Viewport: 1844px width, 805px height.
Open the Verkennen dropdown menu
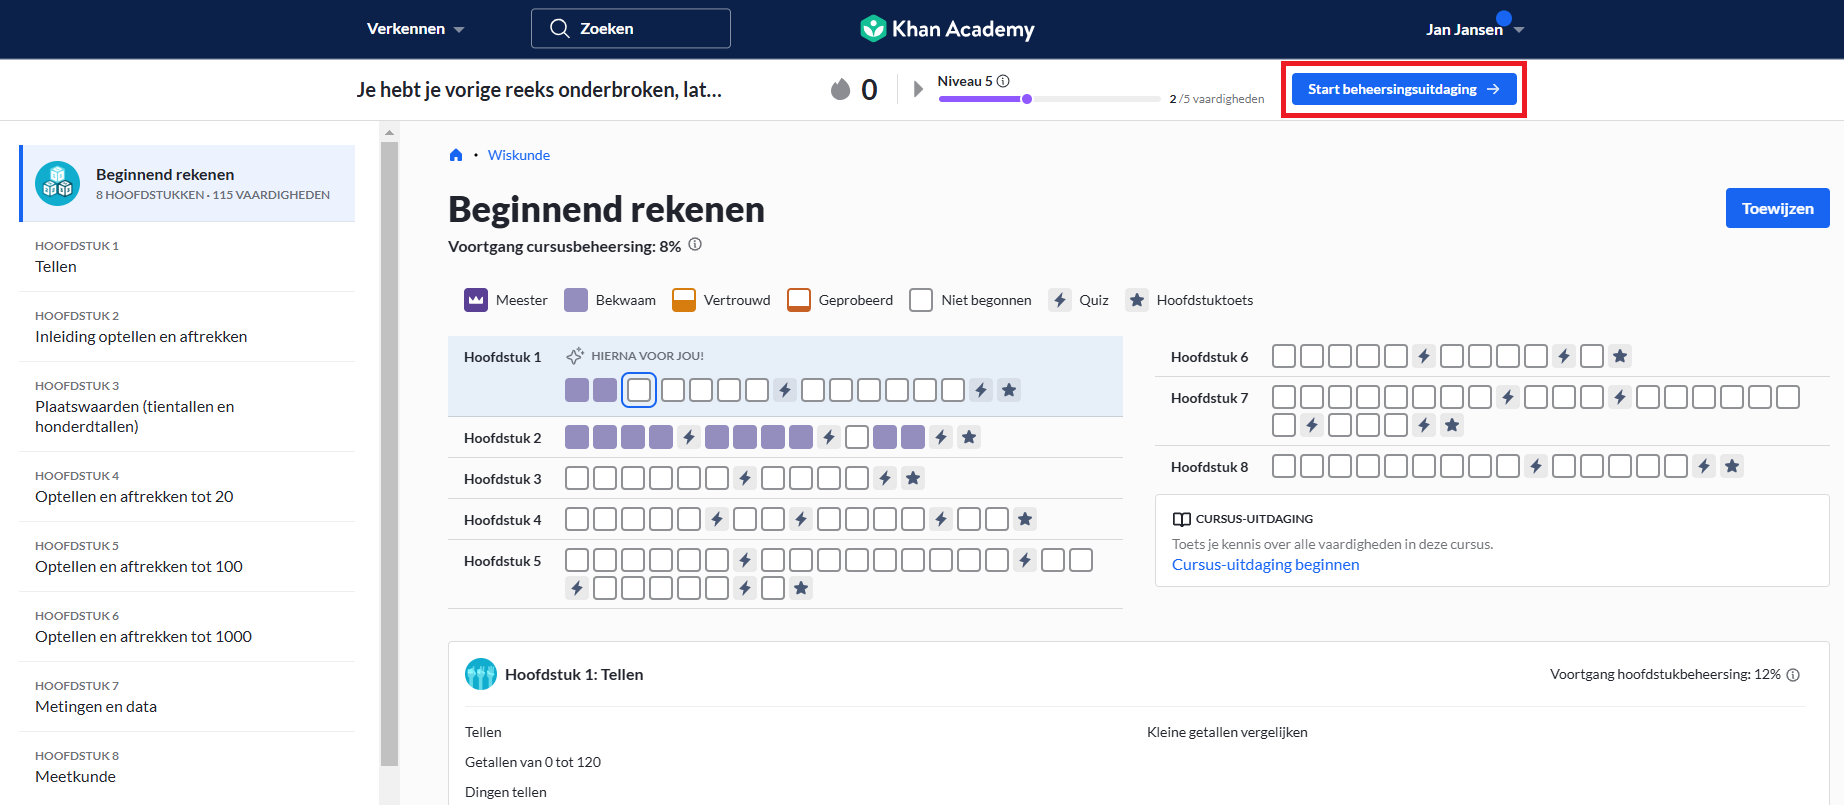tap(415, 29)
